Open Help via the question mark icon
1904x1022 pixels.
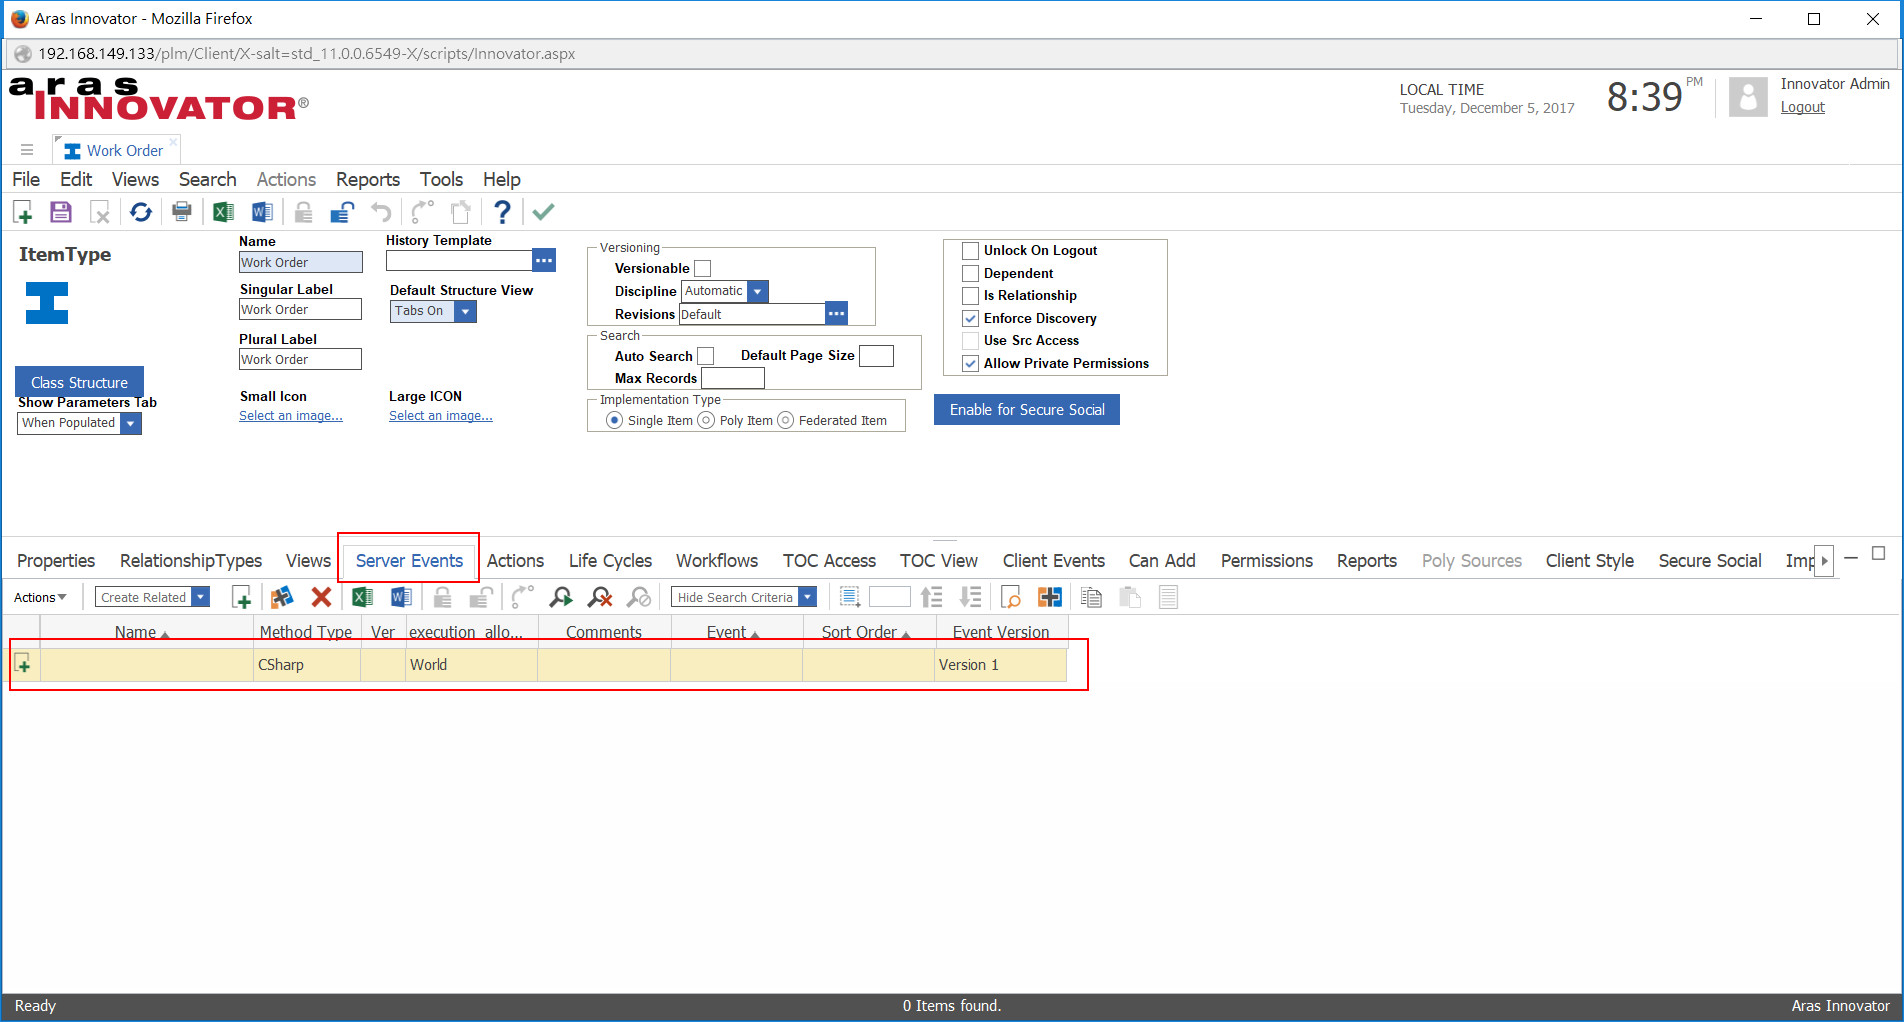click(x=502, y=212)
